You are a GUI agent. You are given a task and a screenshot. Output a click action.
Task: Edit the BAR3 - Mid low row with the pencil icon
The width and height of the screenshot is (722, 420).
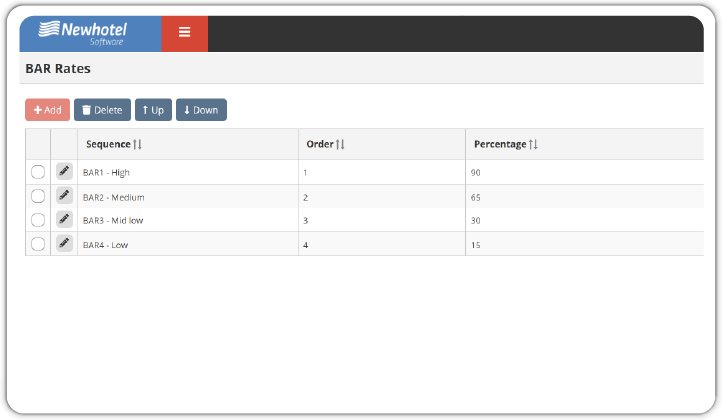point(64,219)
